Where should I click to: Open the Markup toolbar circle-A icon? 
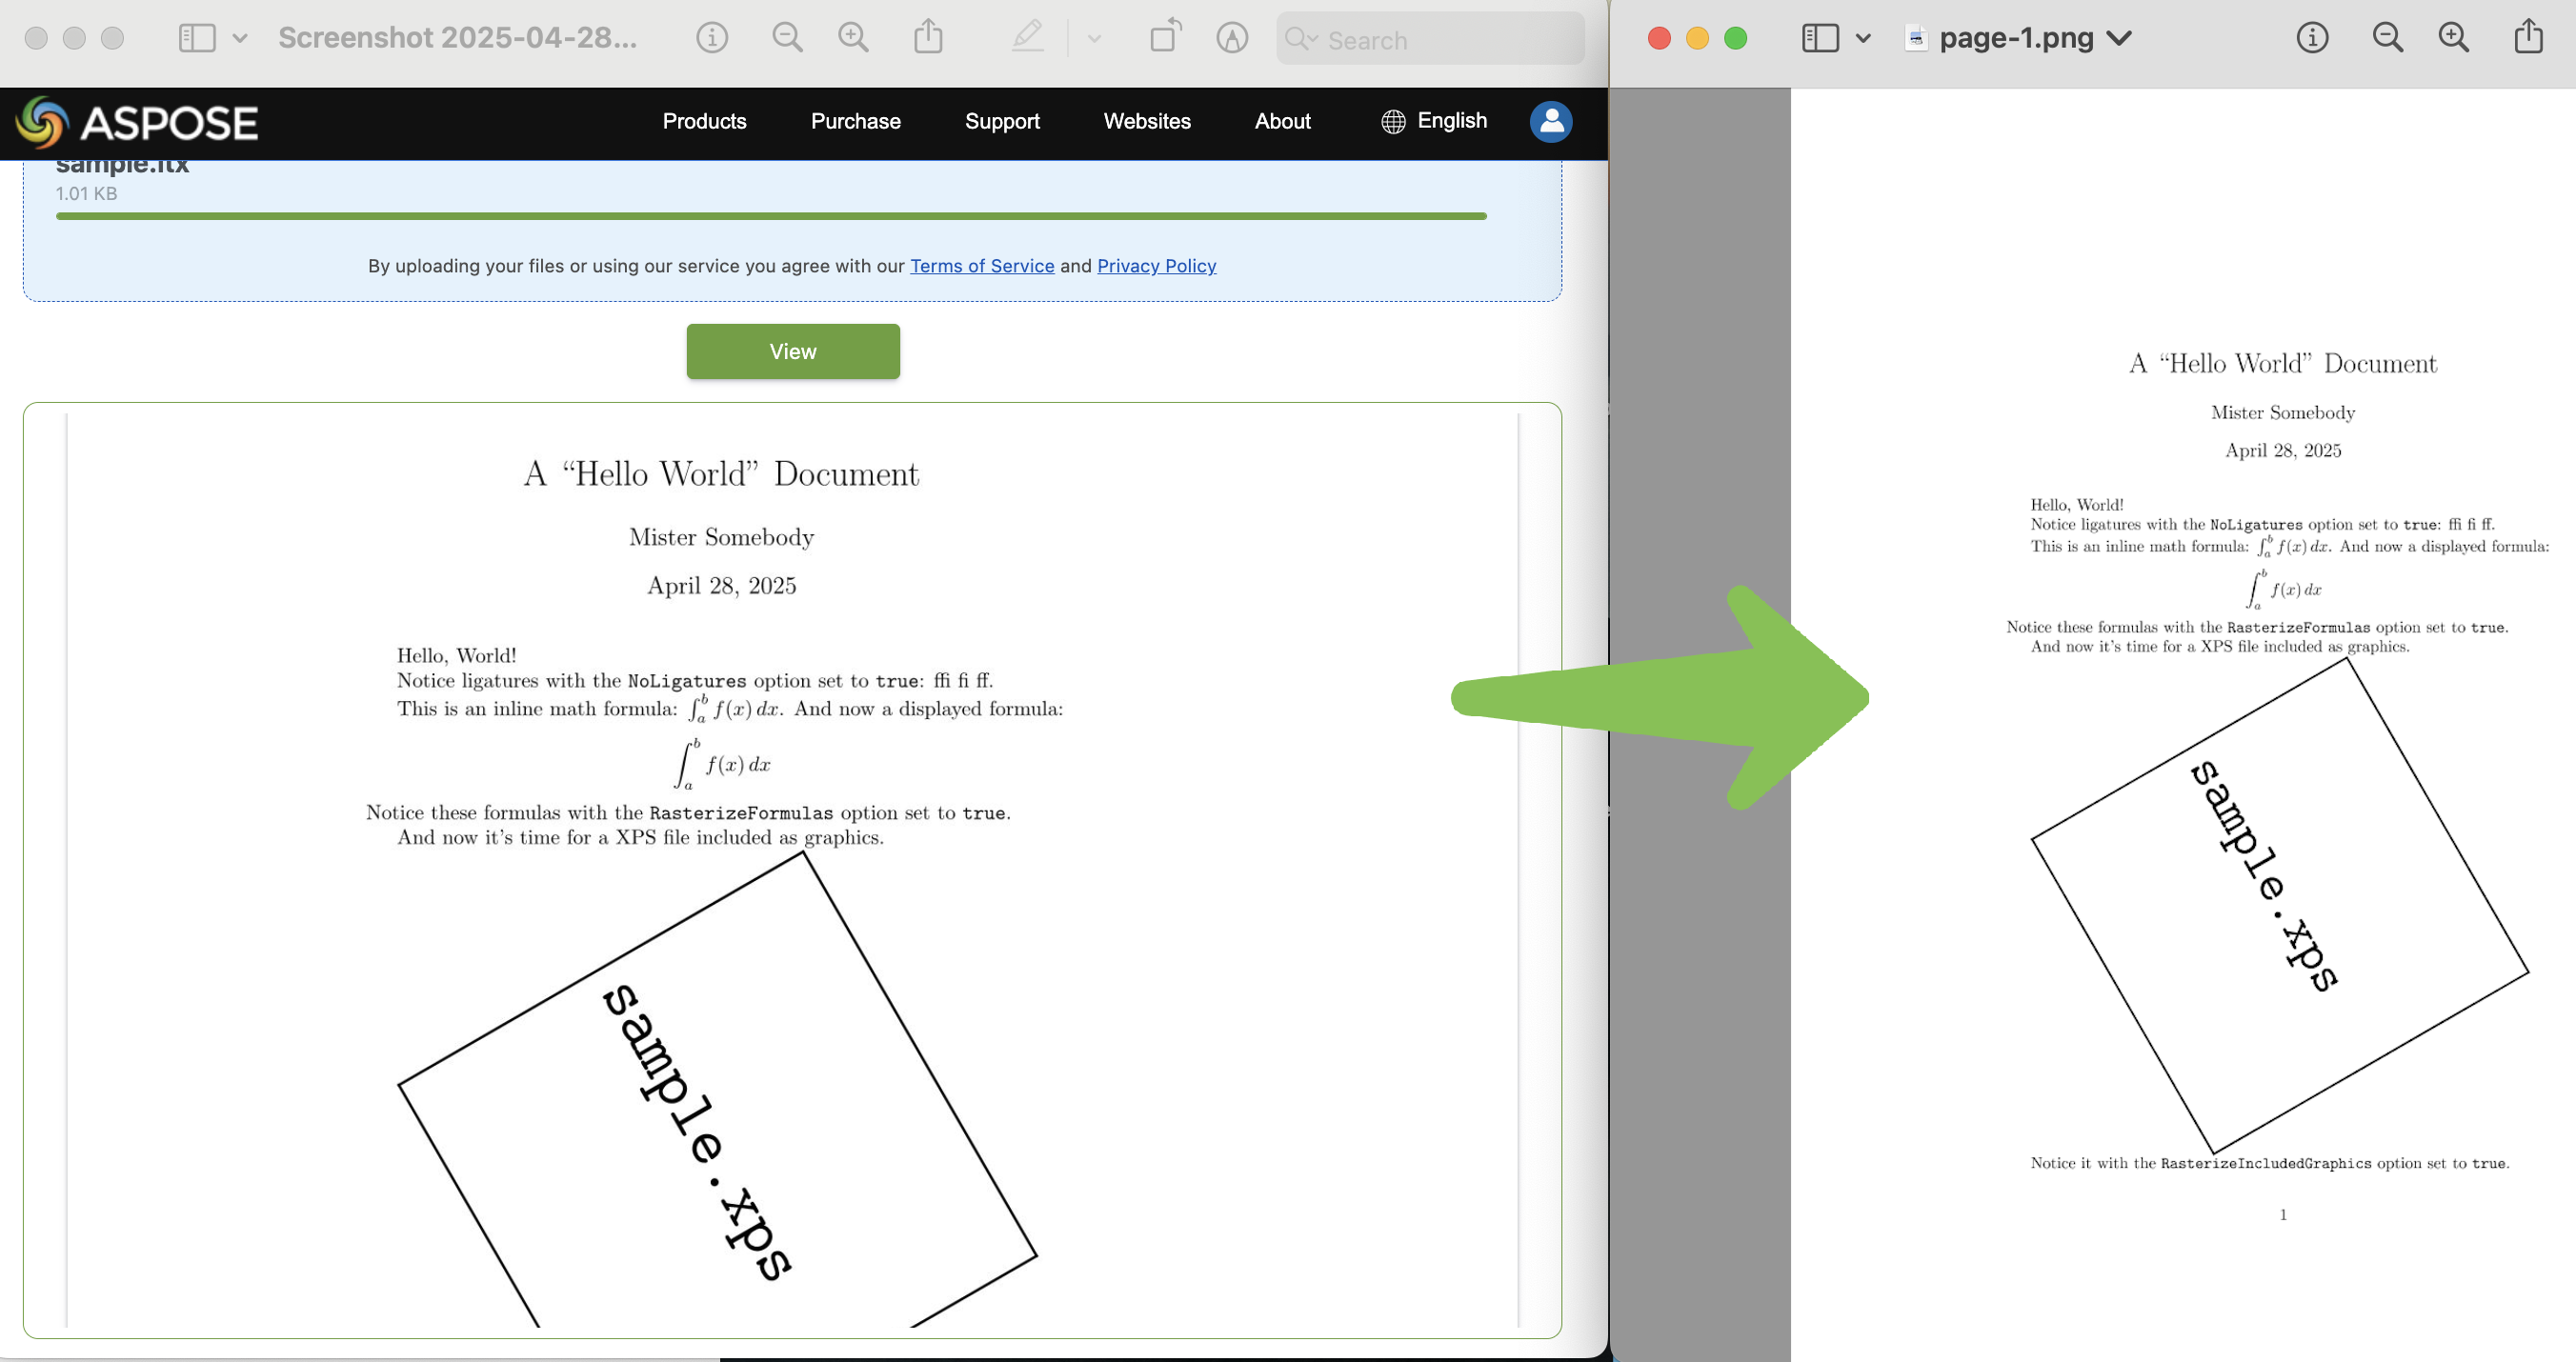pyautogui.click(x=1231, y=38)
